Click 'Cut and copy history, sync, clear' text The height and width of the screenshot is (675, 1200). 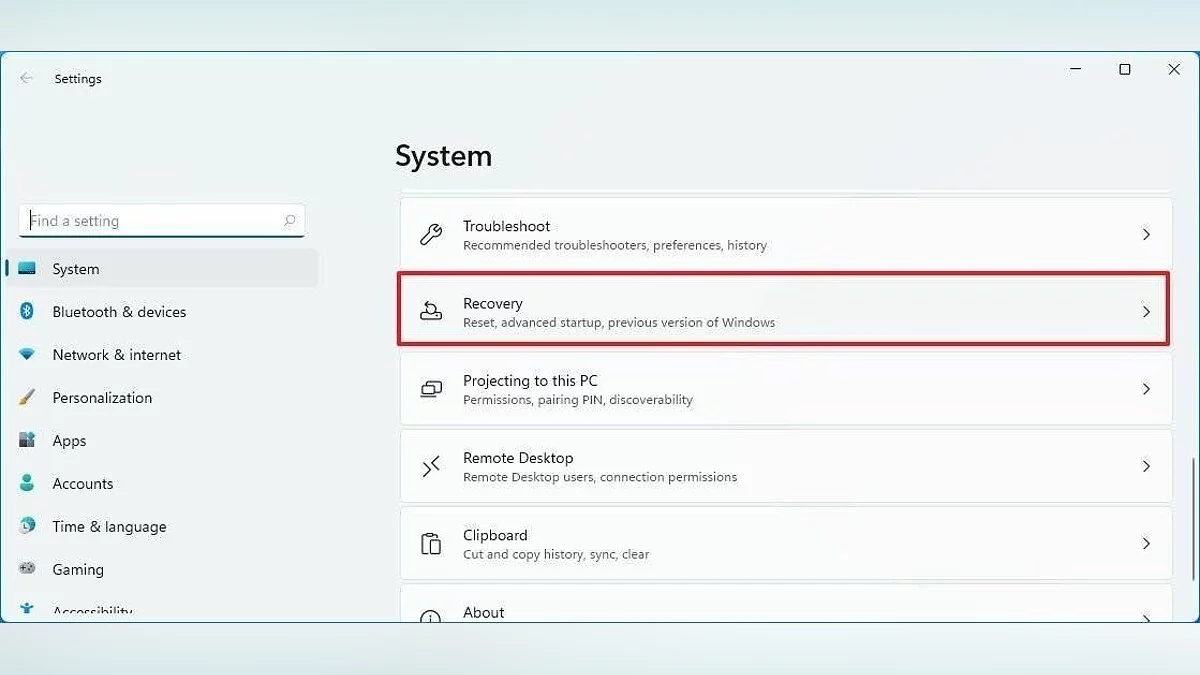[556, 554]
